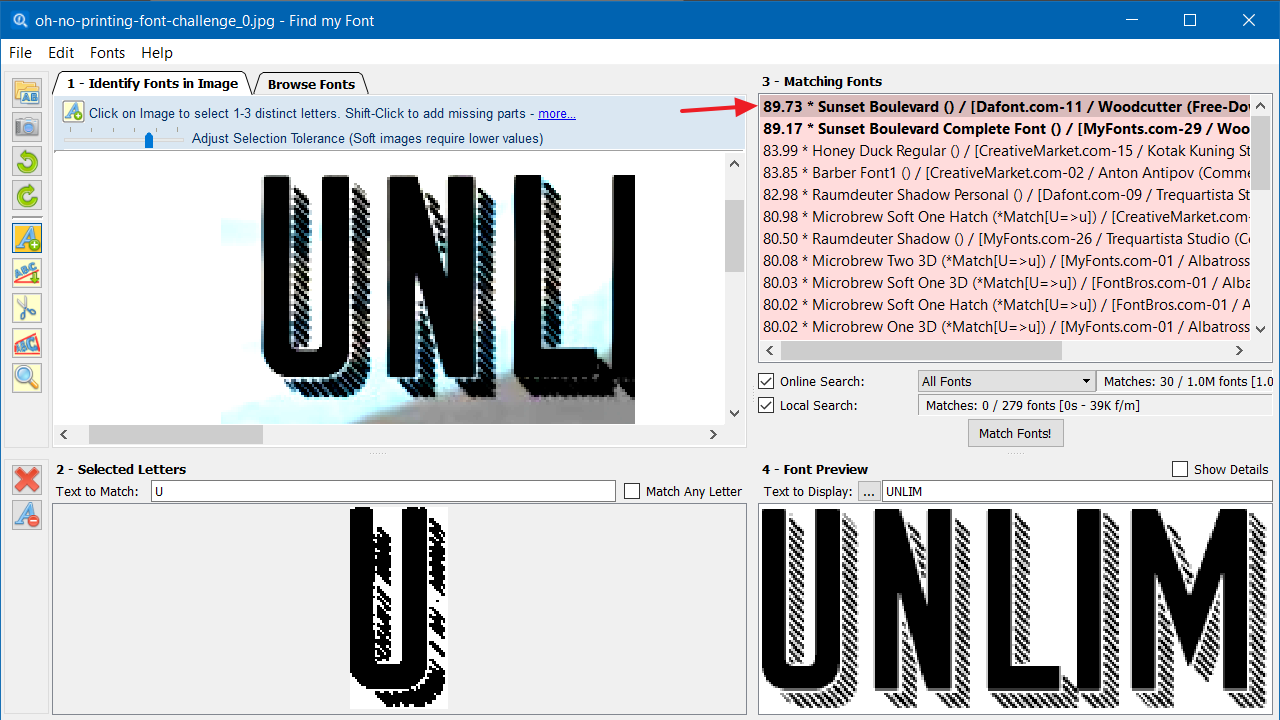Click the ellipsis button beside Text to Display
1280x720 pixels.
click(x=869, y=491)
